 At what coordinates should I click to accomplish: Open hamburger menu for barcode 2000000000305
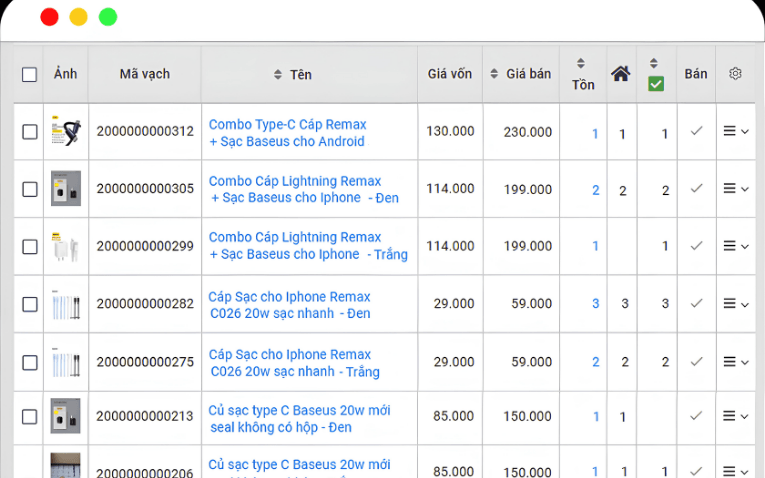click(729, 188)
